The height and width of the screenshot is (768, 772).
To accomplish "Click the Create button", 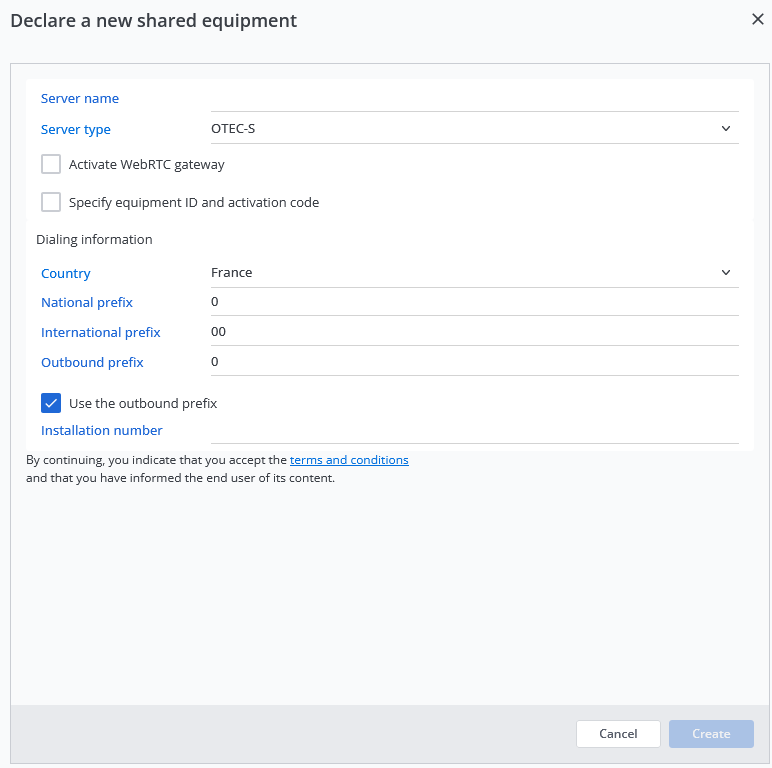I will [711, 734].
